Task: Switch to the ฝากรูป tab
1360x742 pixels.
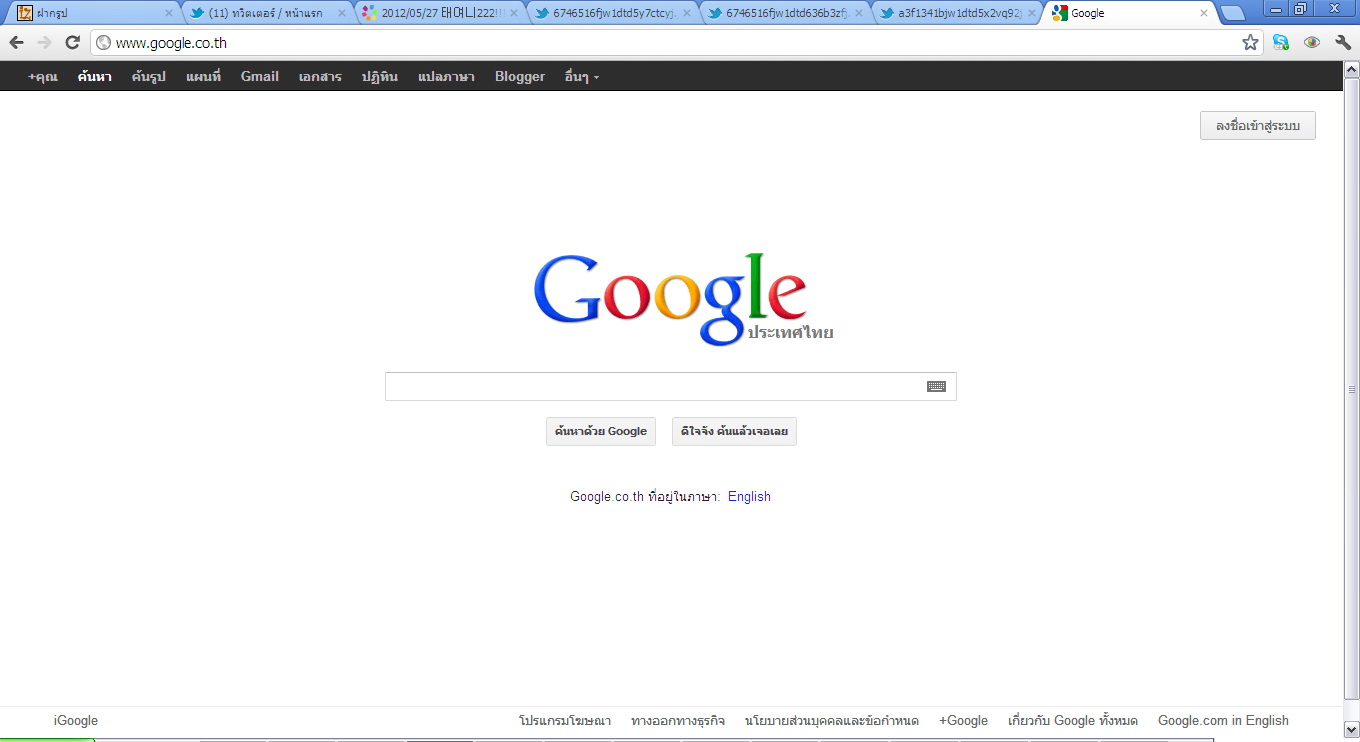Action: tap(95, 14)
